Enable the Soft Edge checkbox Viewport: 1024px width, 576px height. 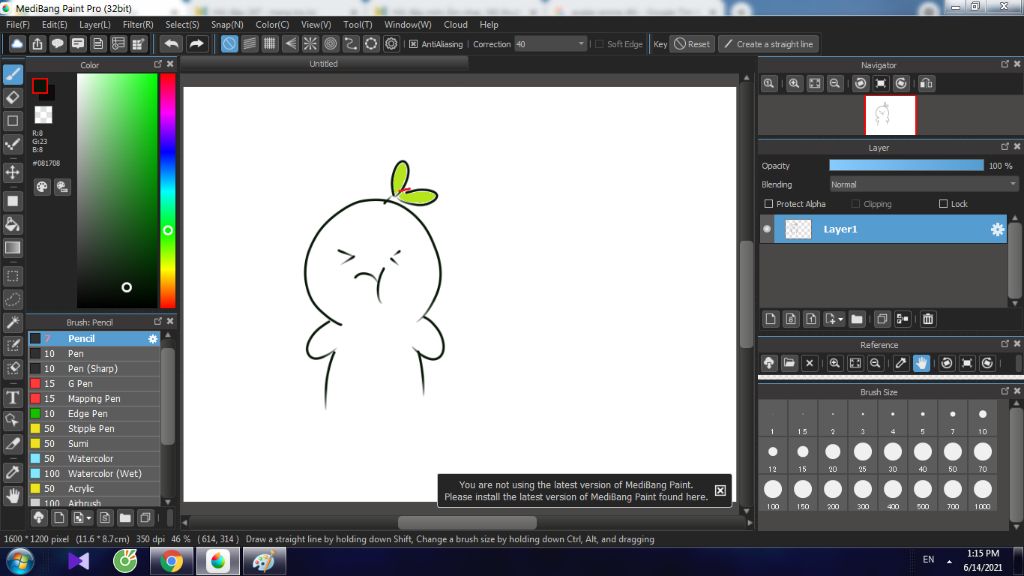600,44
